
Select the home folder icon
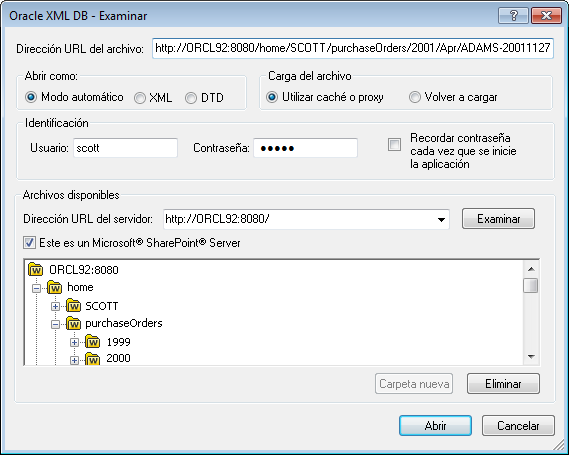tap(54, 287)
